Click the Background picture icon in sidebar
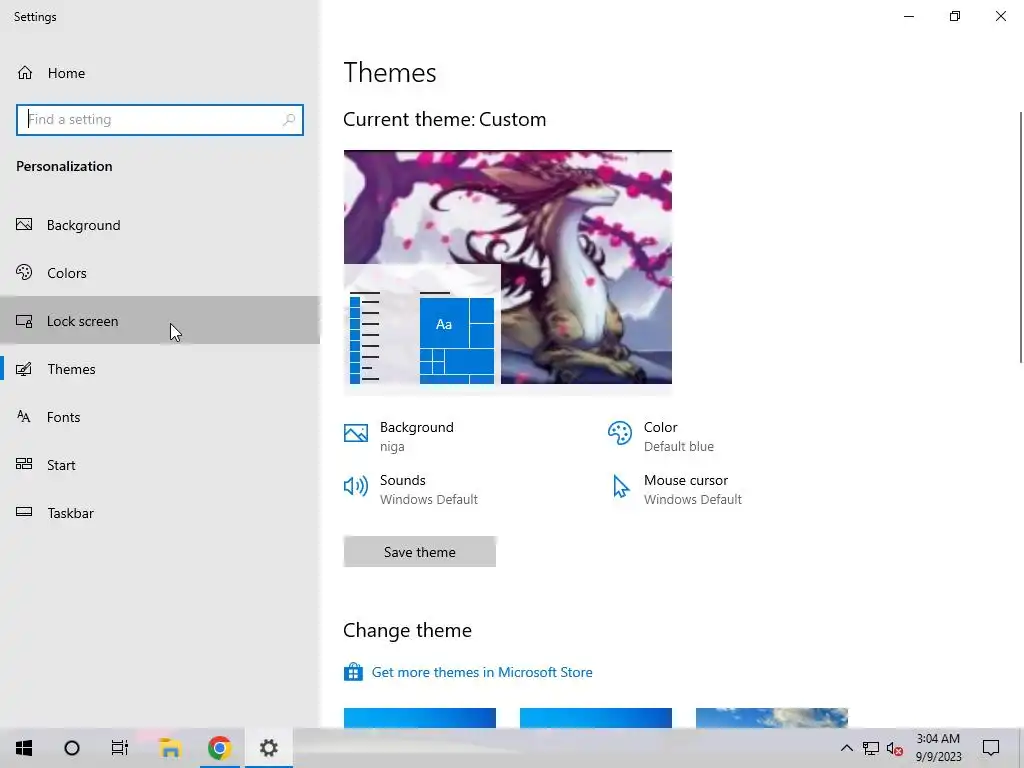The height and width of the screenshot is (768, 1024). (24, 225)
